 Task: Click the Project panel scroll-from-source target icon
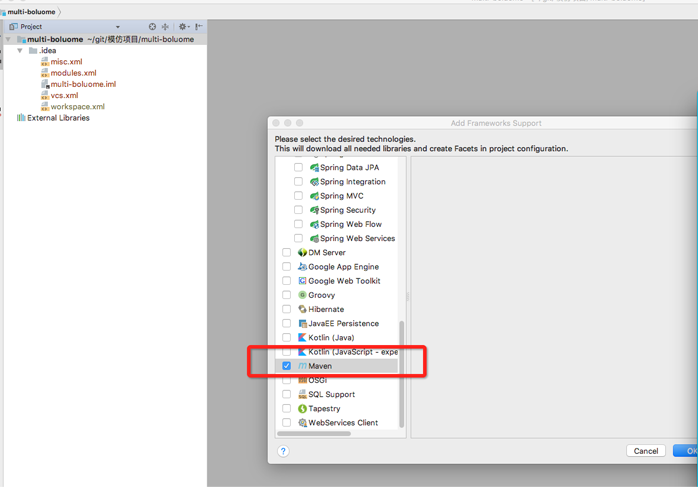[152, 27]
